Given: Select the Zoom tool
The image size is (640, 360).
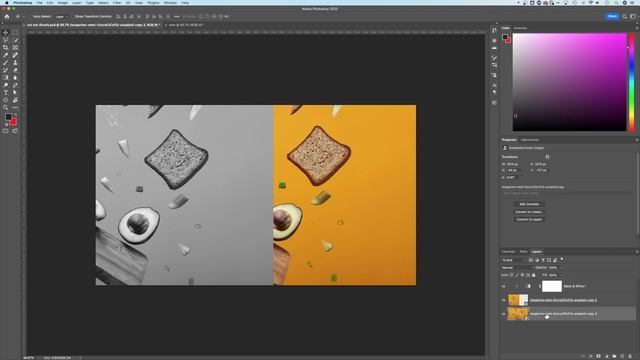Looking at the screenshot, I should [6, 108].
